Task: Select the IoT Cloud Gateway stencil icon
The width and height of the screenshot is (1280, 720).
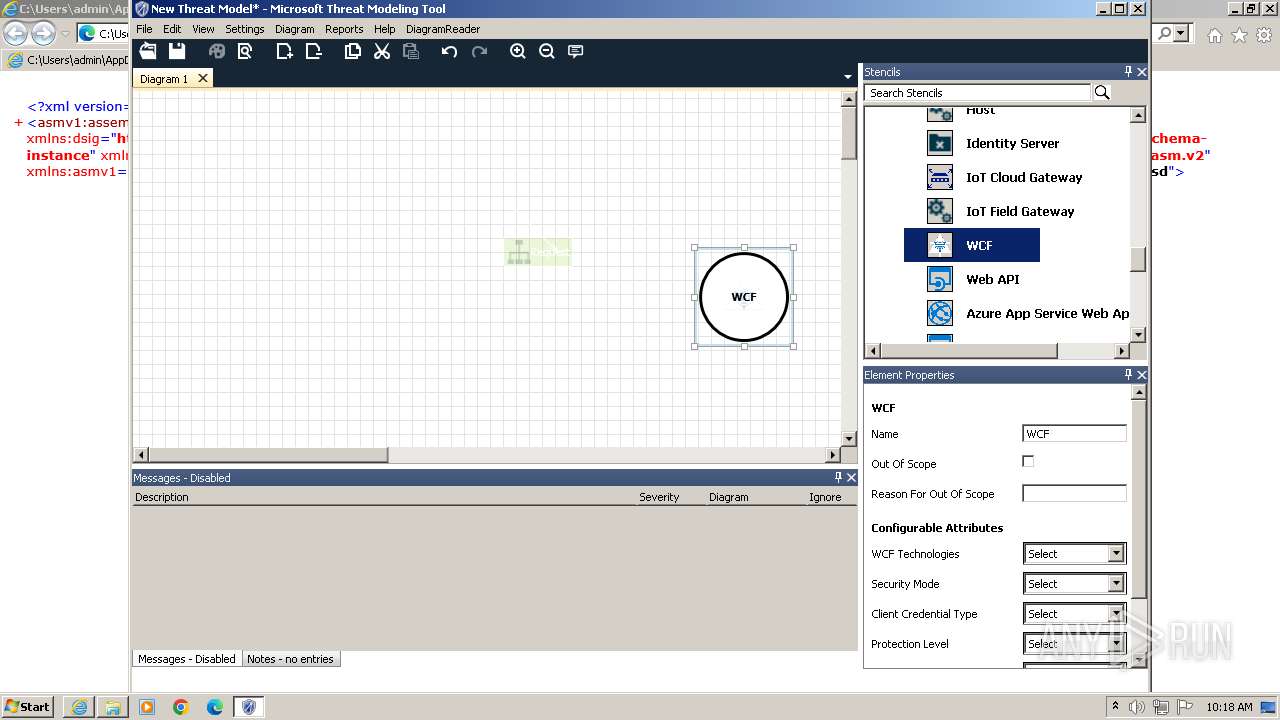Action: (x=940, y=177)
